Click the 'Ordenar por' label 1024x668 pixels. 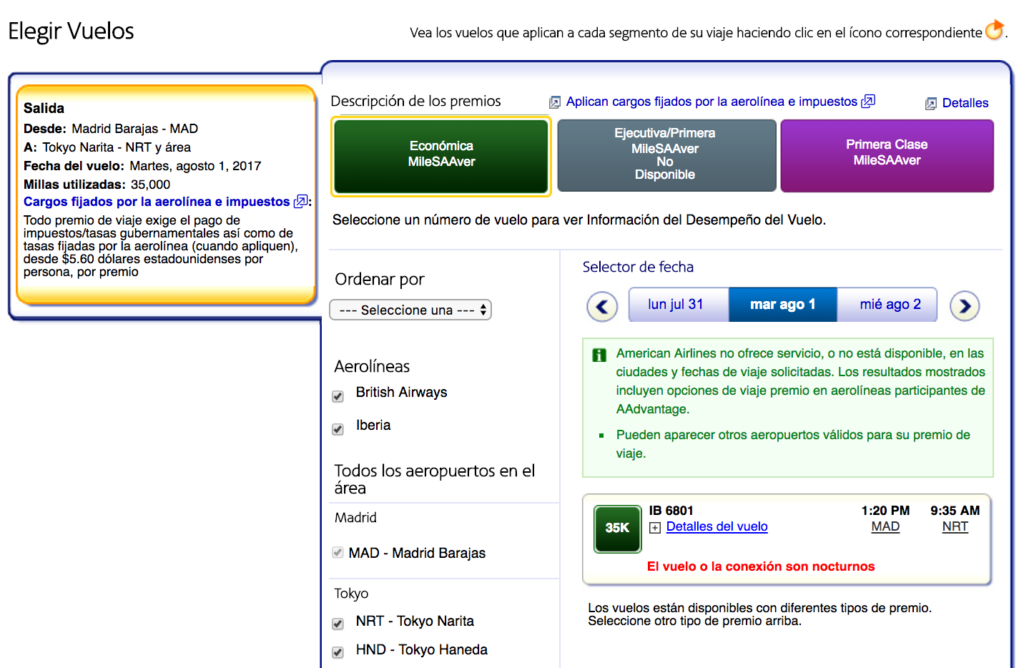379,279
